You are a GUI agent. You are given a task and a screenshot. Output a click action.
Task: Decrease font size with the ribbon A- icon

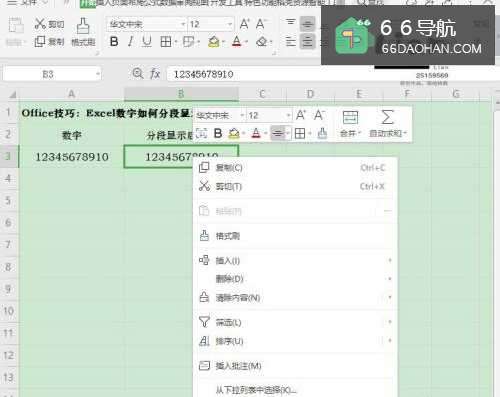tap(260, 24)
